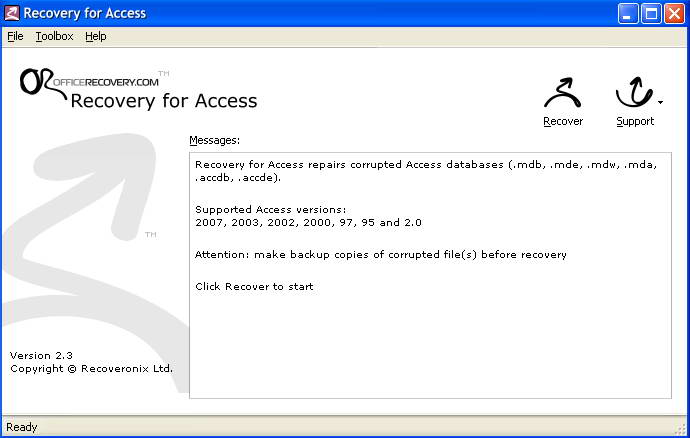Open the Toolbox menu
690x438 pixels.
(55, 37)
